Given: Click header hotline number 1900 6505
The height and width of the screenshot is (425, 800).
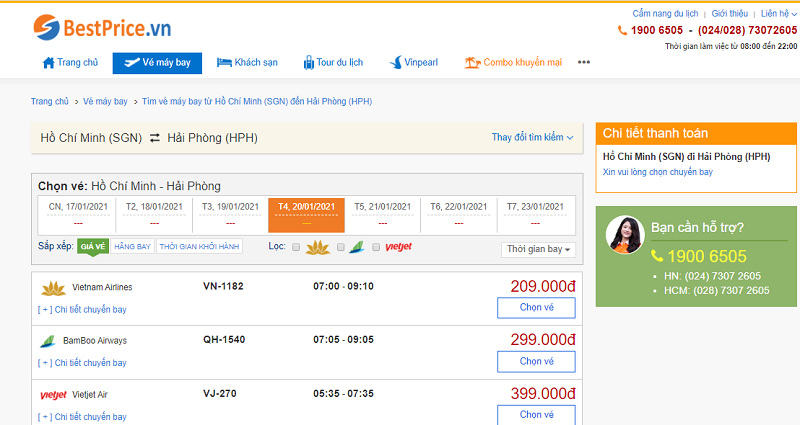Looking at the screenshot, I should point(657,31).
